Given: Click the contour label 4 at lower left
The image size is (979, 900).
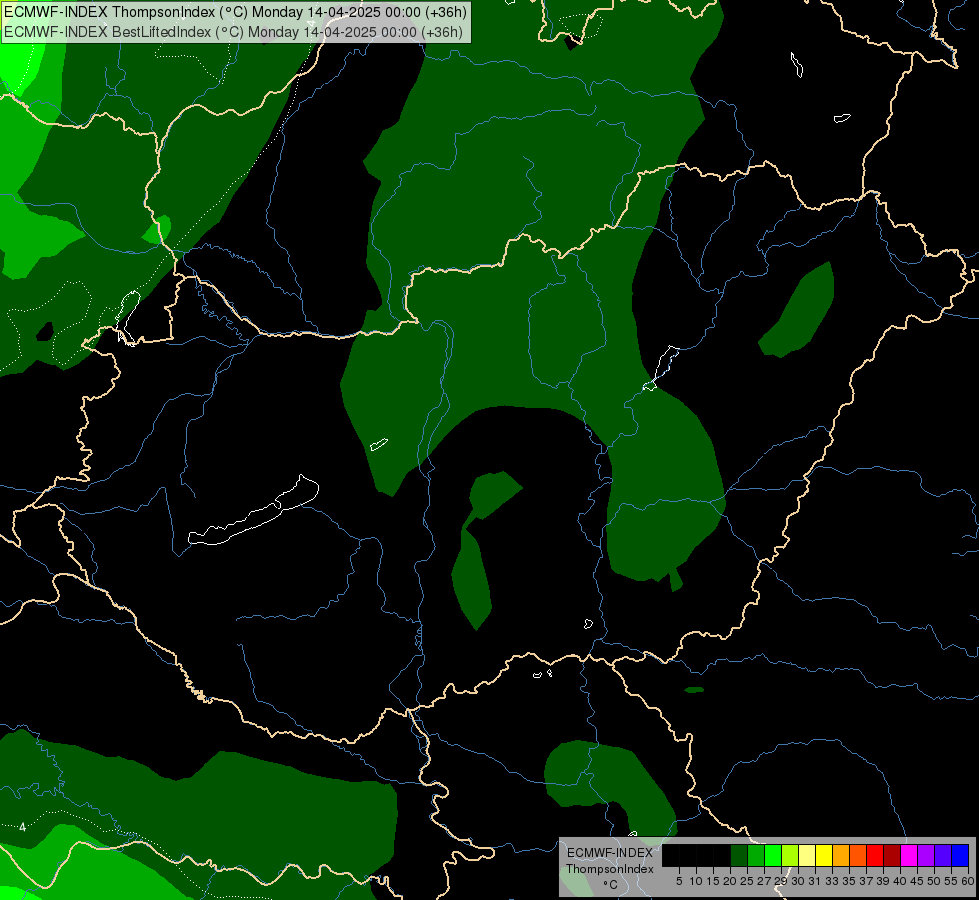Looking at the screenshot, I should [x=22, y=827].
